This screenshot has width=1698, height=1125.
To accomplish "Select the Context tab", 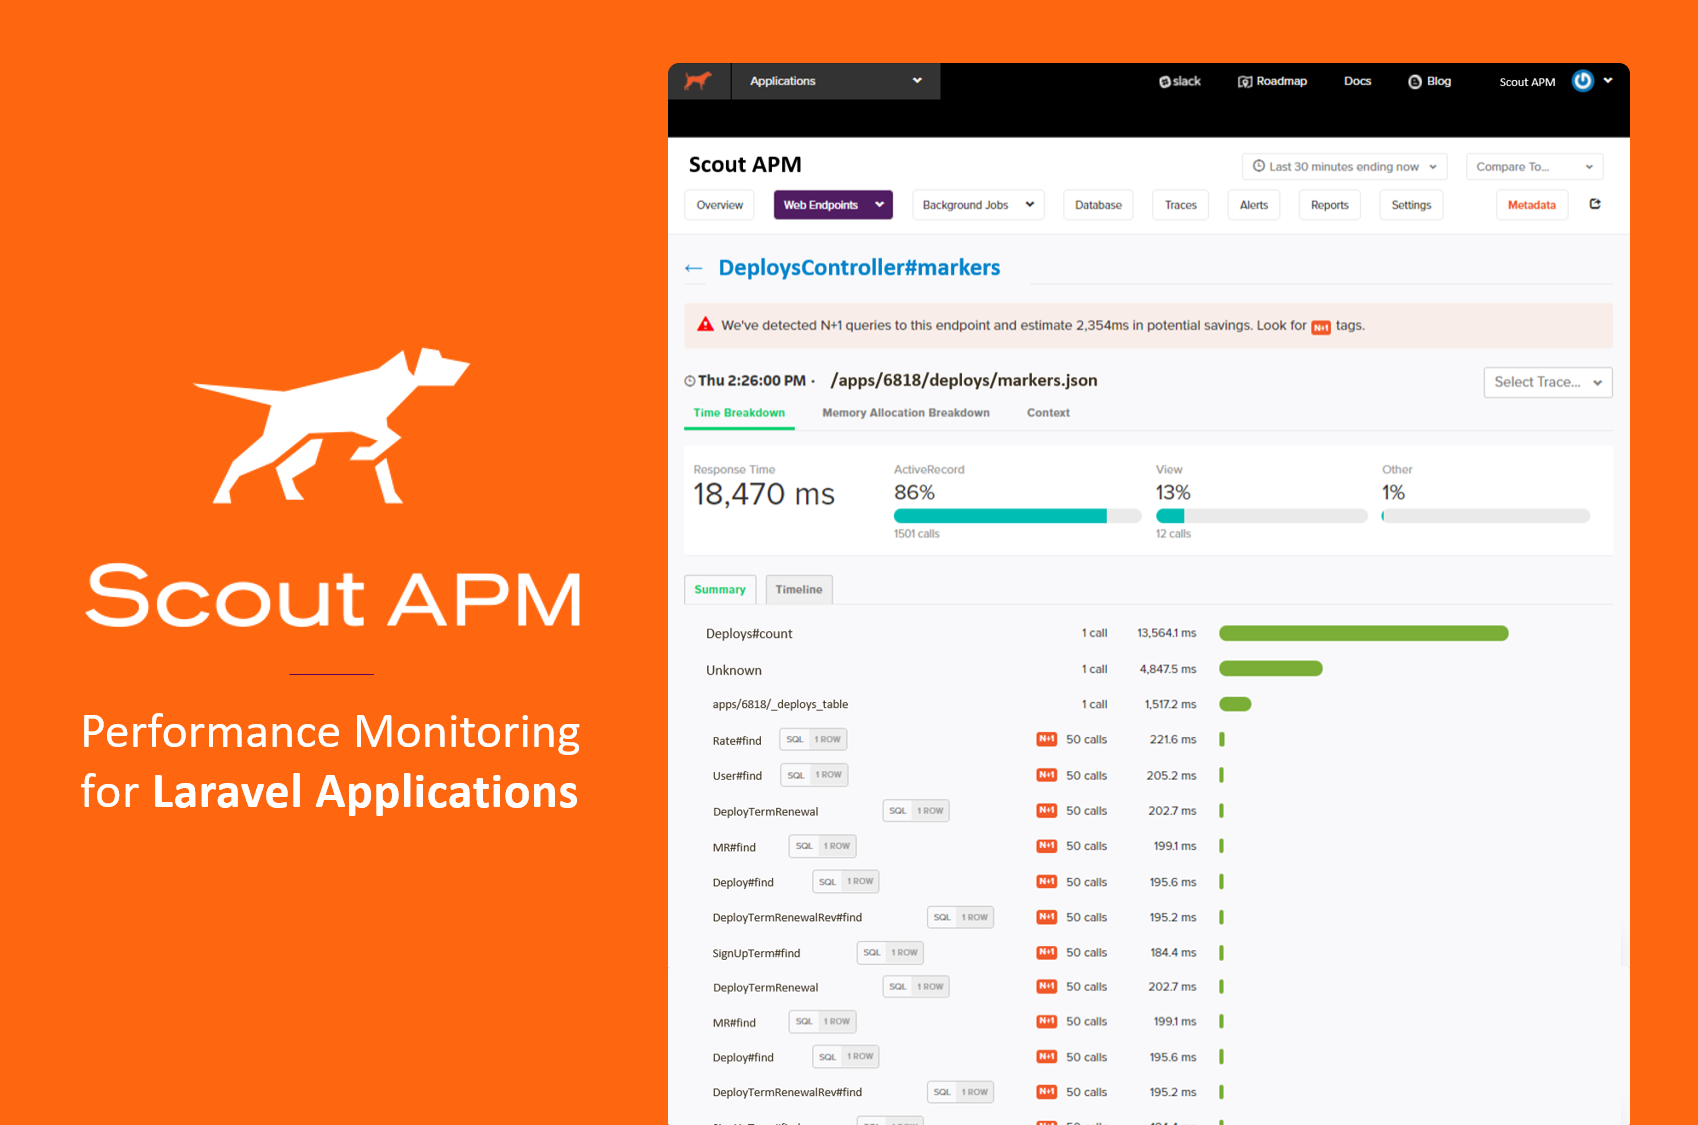I will [1048, 413].
